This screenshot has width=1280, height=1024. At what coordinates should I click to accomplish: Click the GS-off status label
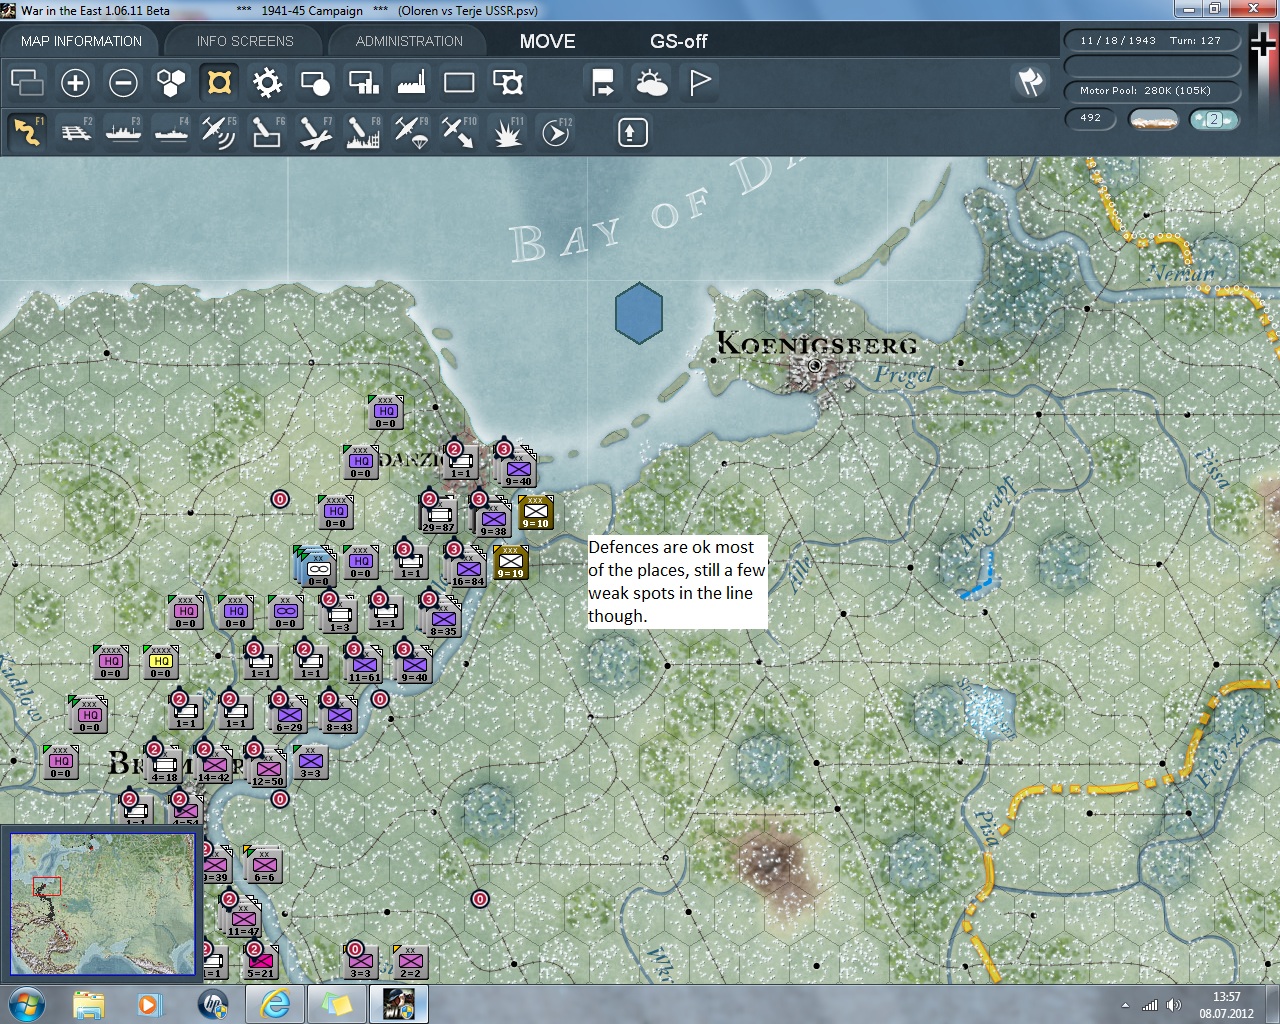pyautogui.click(x=678, y=41)
